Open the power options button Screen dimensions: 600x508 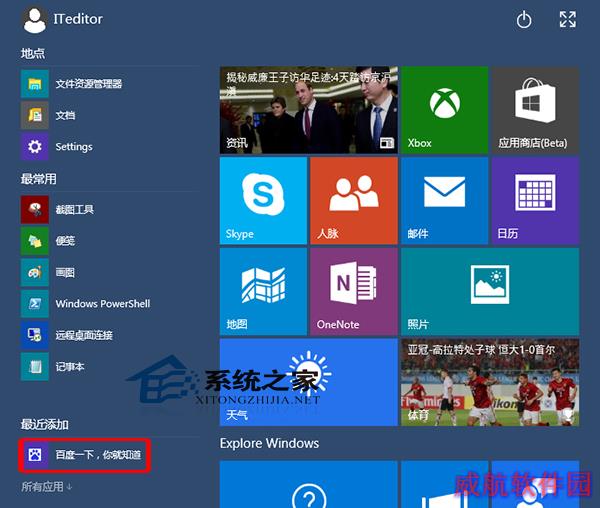[x=524, y=20]
